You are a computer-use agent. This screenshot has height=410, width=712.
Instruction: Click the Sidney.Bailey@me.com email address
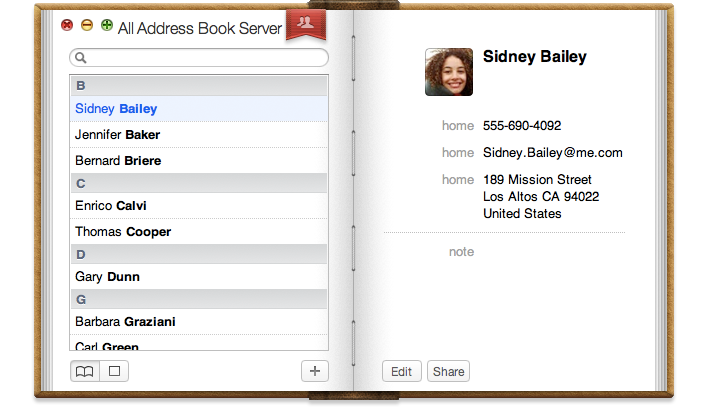[552, 153]
